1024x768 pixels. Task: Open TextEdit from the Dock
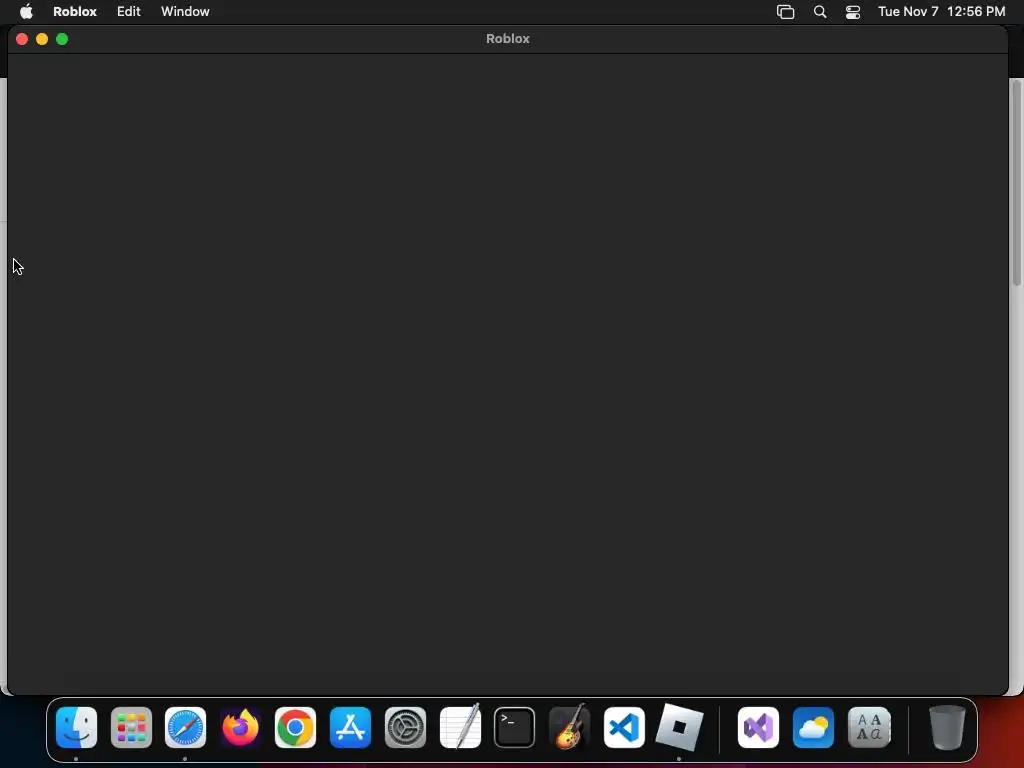coord(460,726)
